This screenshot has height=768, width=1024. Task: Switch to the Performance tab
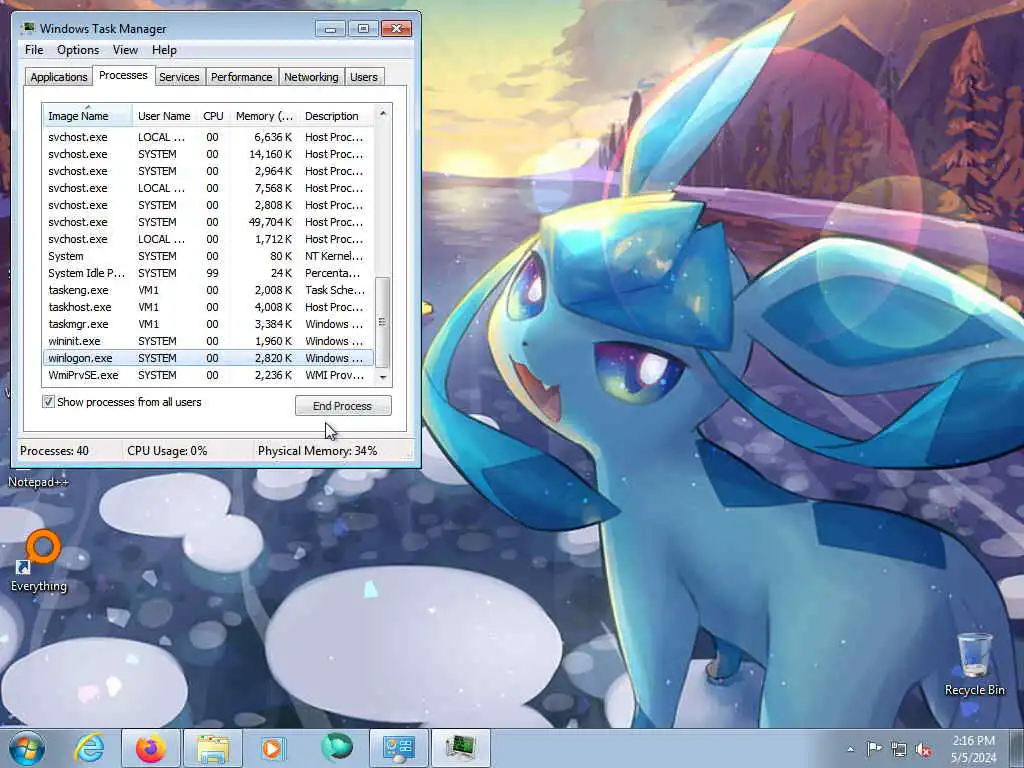(x=241, y=76)
